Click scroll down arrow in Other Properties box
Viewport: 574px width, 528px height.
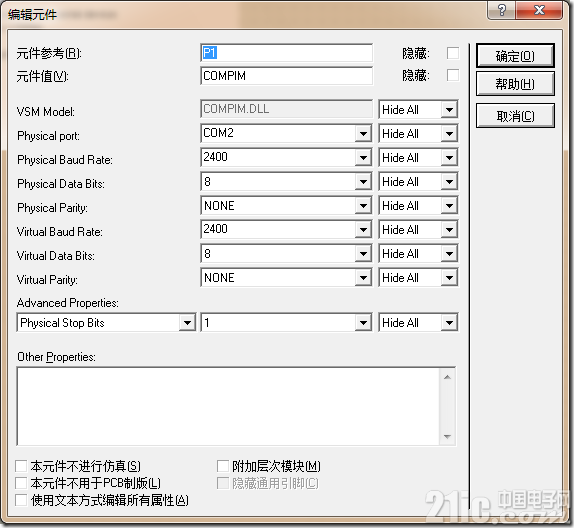pos(447,436)
